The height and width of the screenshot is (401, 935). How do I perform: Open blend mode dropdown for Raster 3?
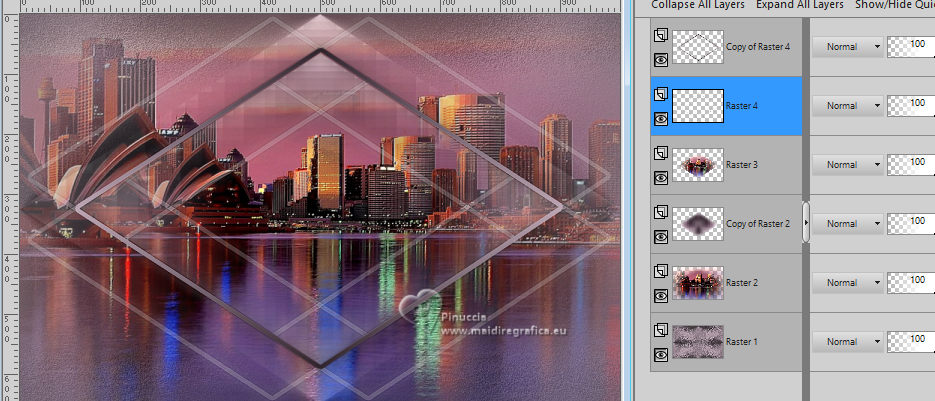pos(847,165)
